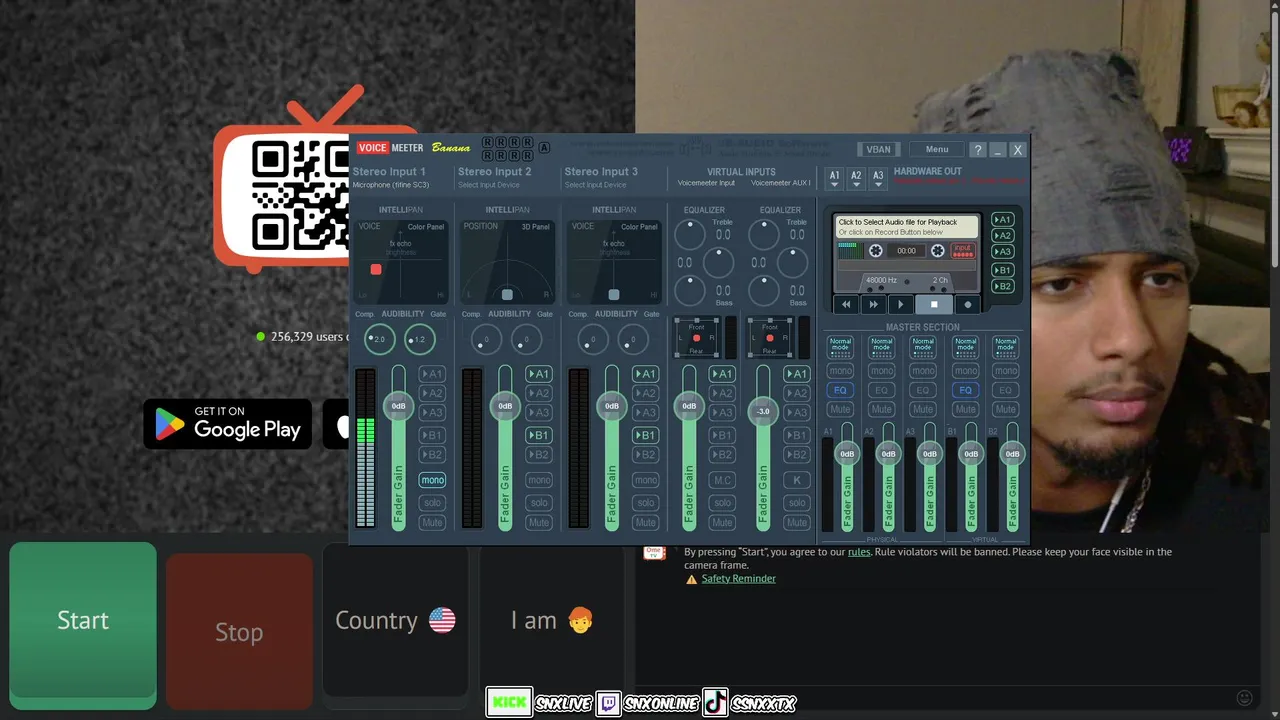Click the Get it on Google Play badge
Screen dimensions: 1280x720
tap(228, 424)
